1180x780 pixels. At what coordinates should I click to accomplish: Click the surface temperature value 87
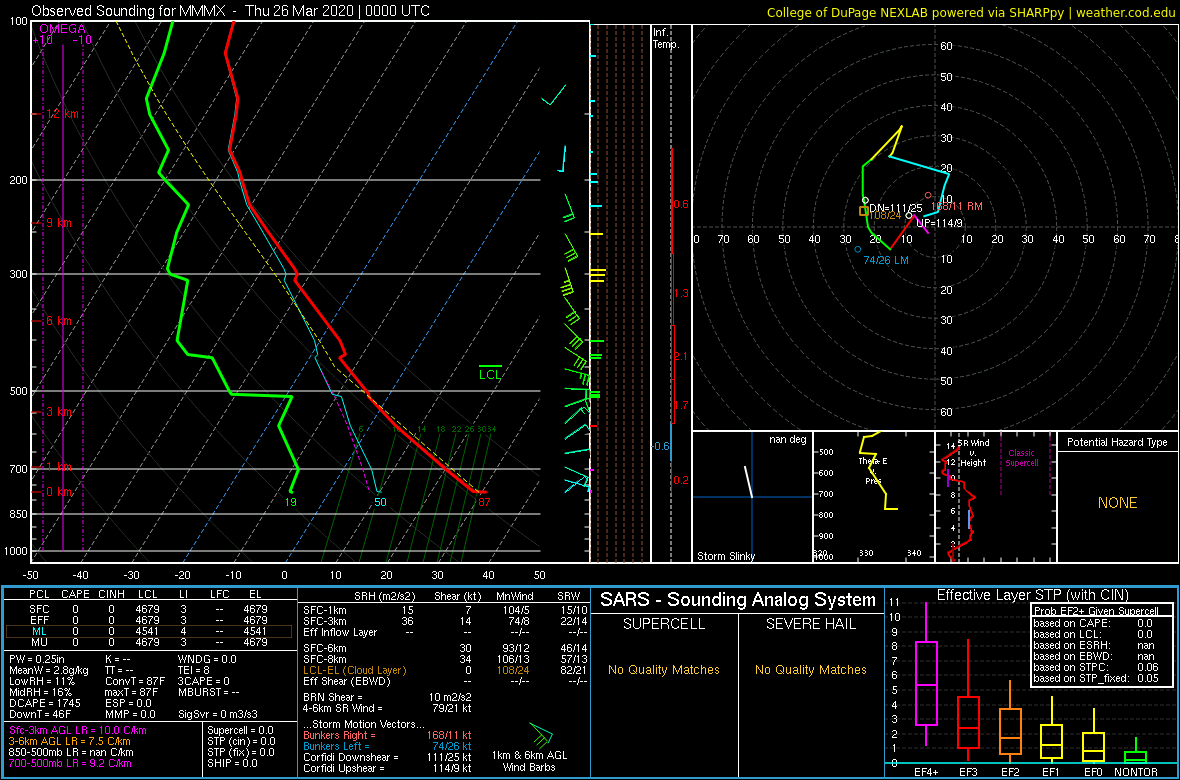[x=485, y=502]
